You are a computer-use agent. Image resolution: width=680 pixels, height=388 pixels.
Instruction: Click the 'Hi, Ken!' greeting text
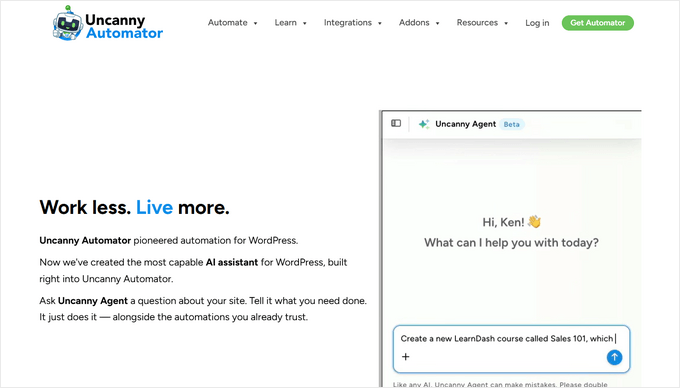[503, 222]
